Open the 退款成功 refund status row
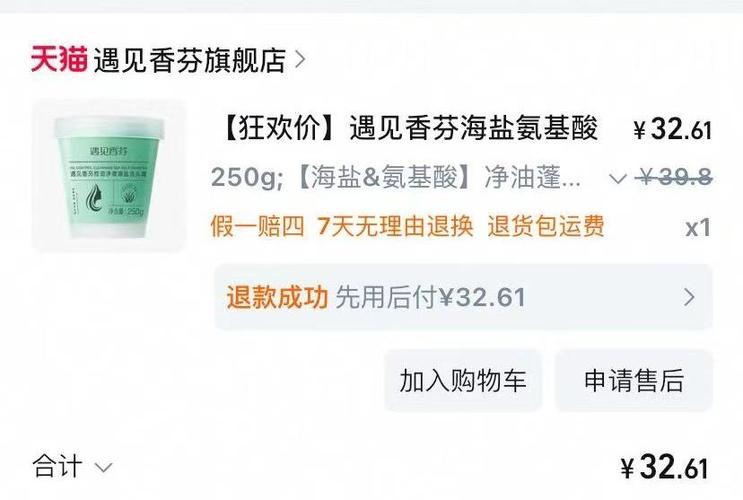 pos(463,297)
